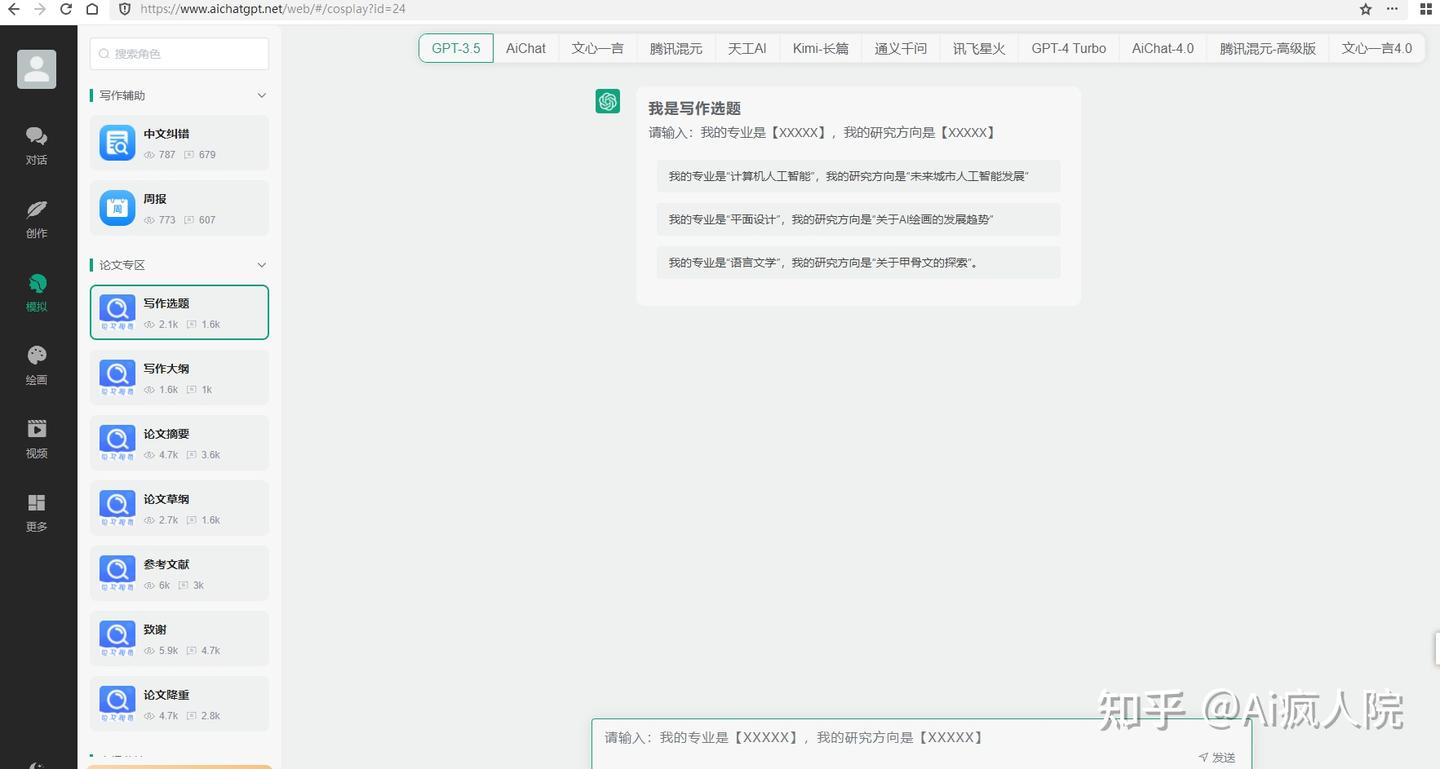Viewport: 1440px width, 769px height.
Task: Click the 论文摘要 title text
Action: click(x=166, y=434)
